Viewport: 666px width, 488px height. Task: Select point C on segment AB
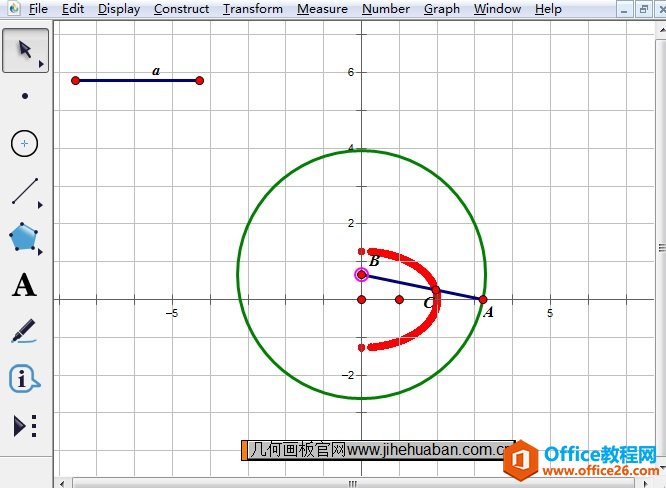tap(436, 290)
